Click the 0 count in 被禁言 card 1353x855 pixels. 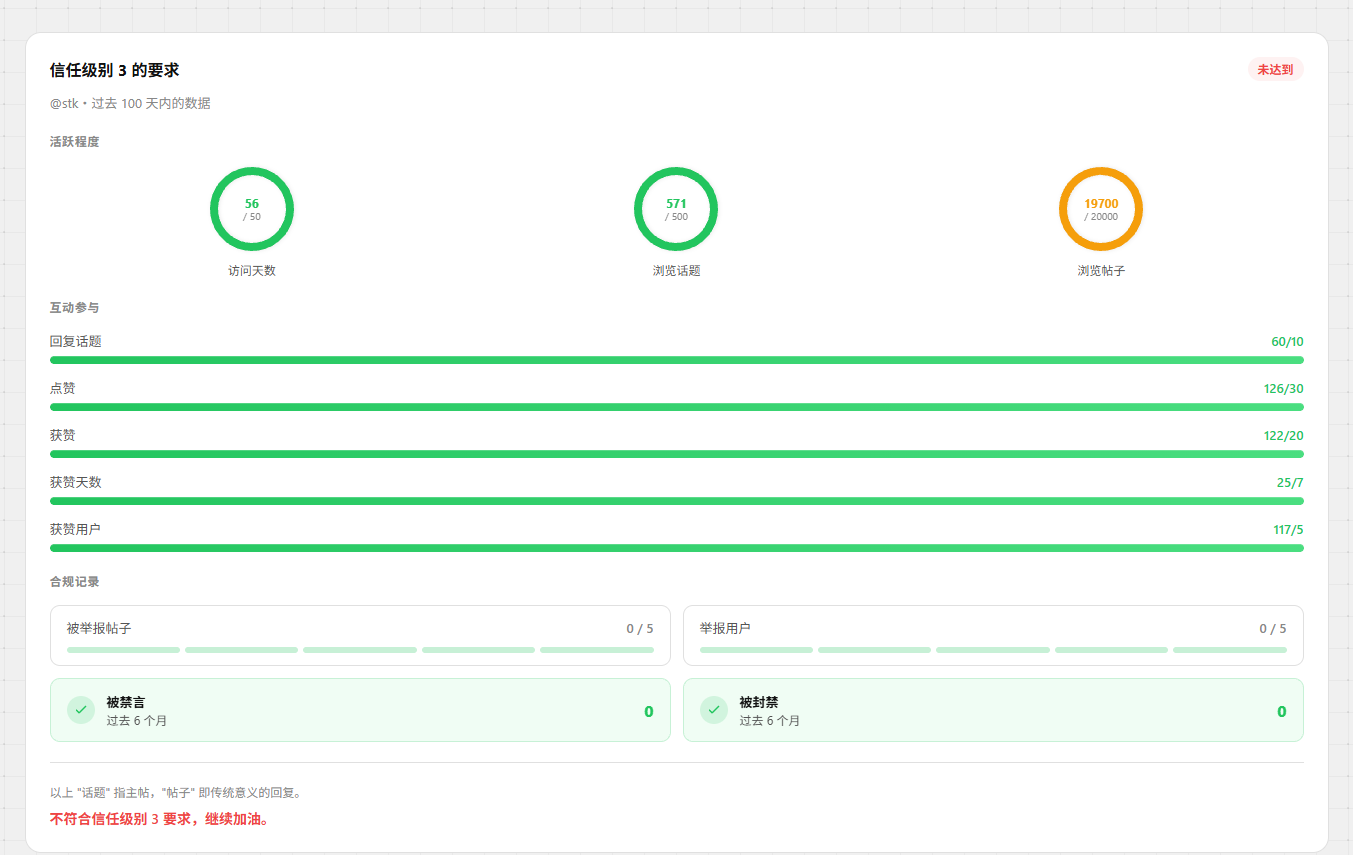649,712
